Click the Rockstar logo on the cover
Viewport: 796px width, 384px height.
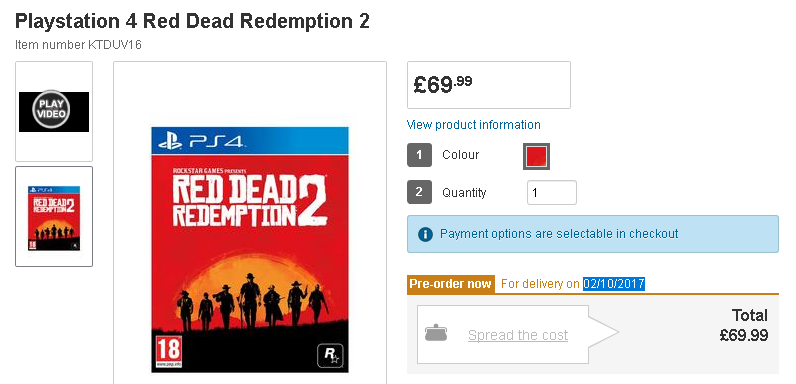click(x=330, y=355)
